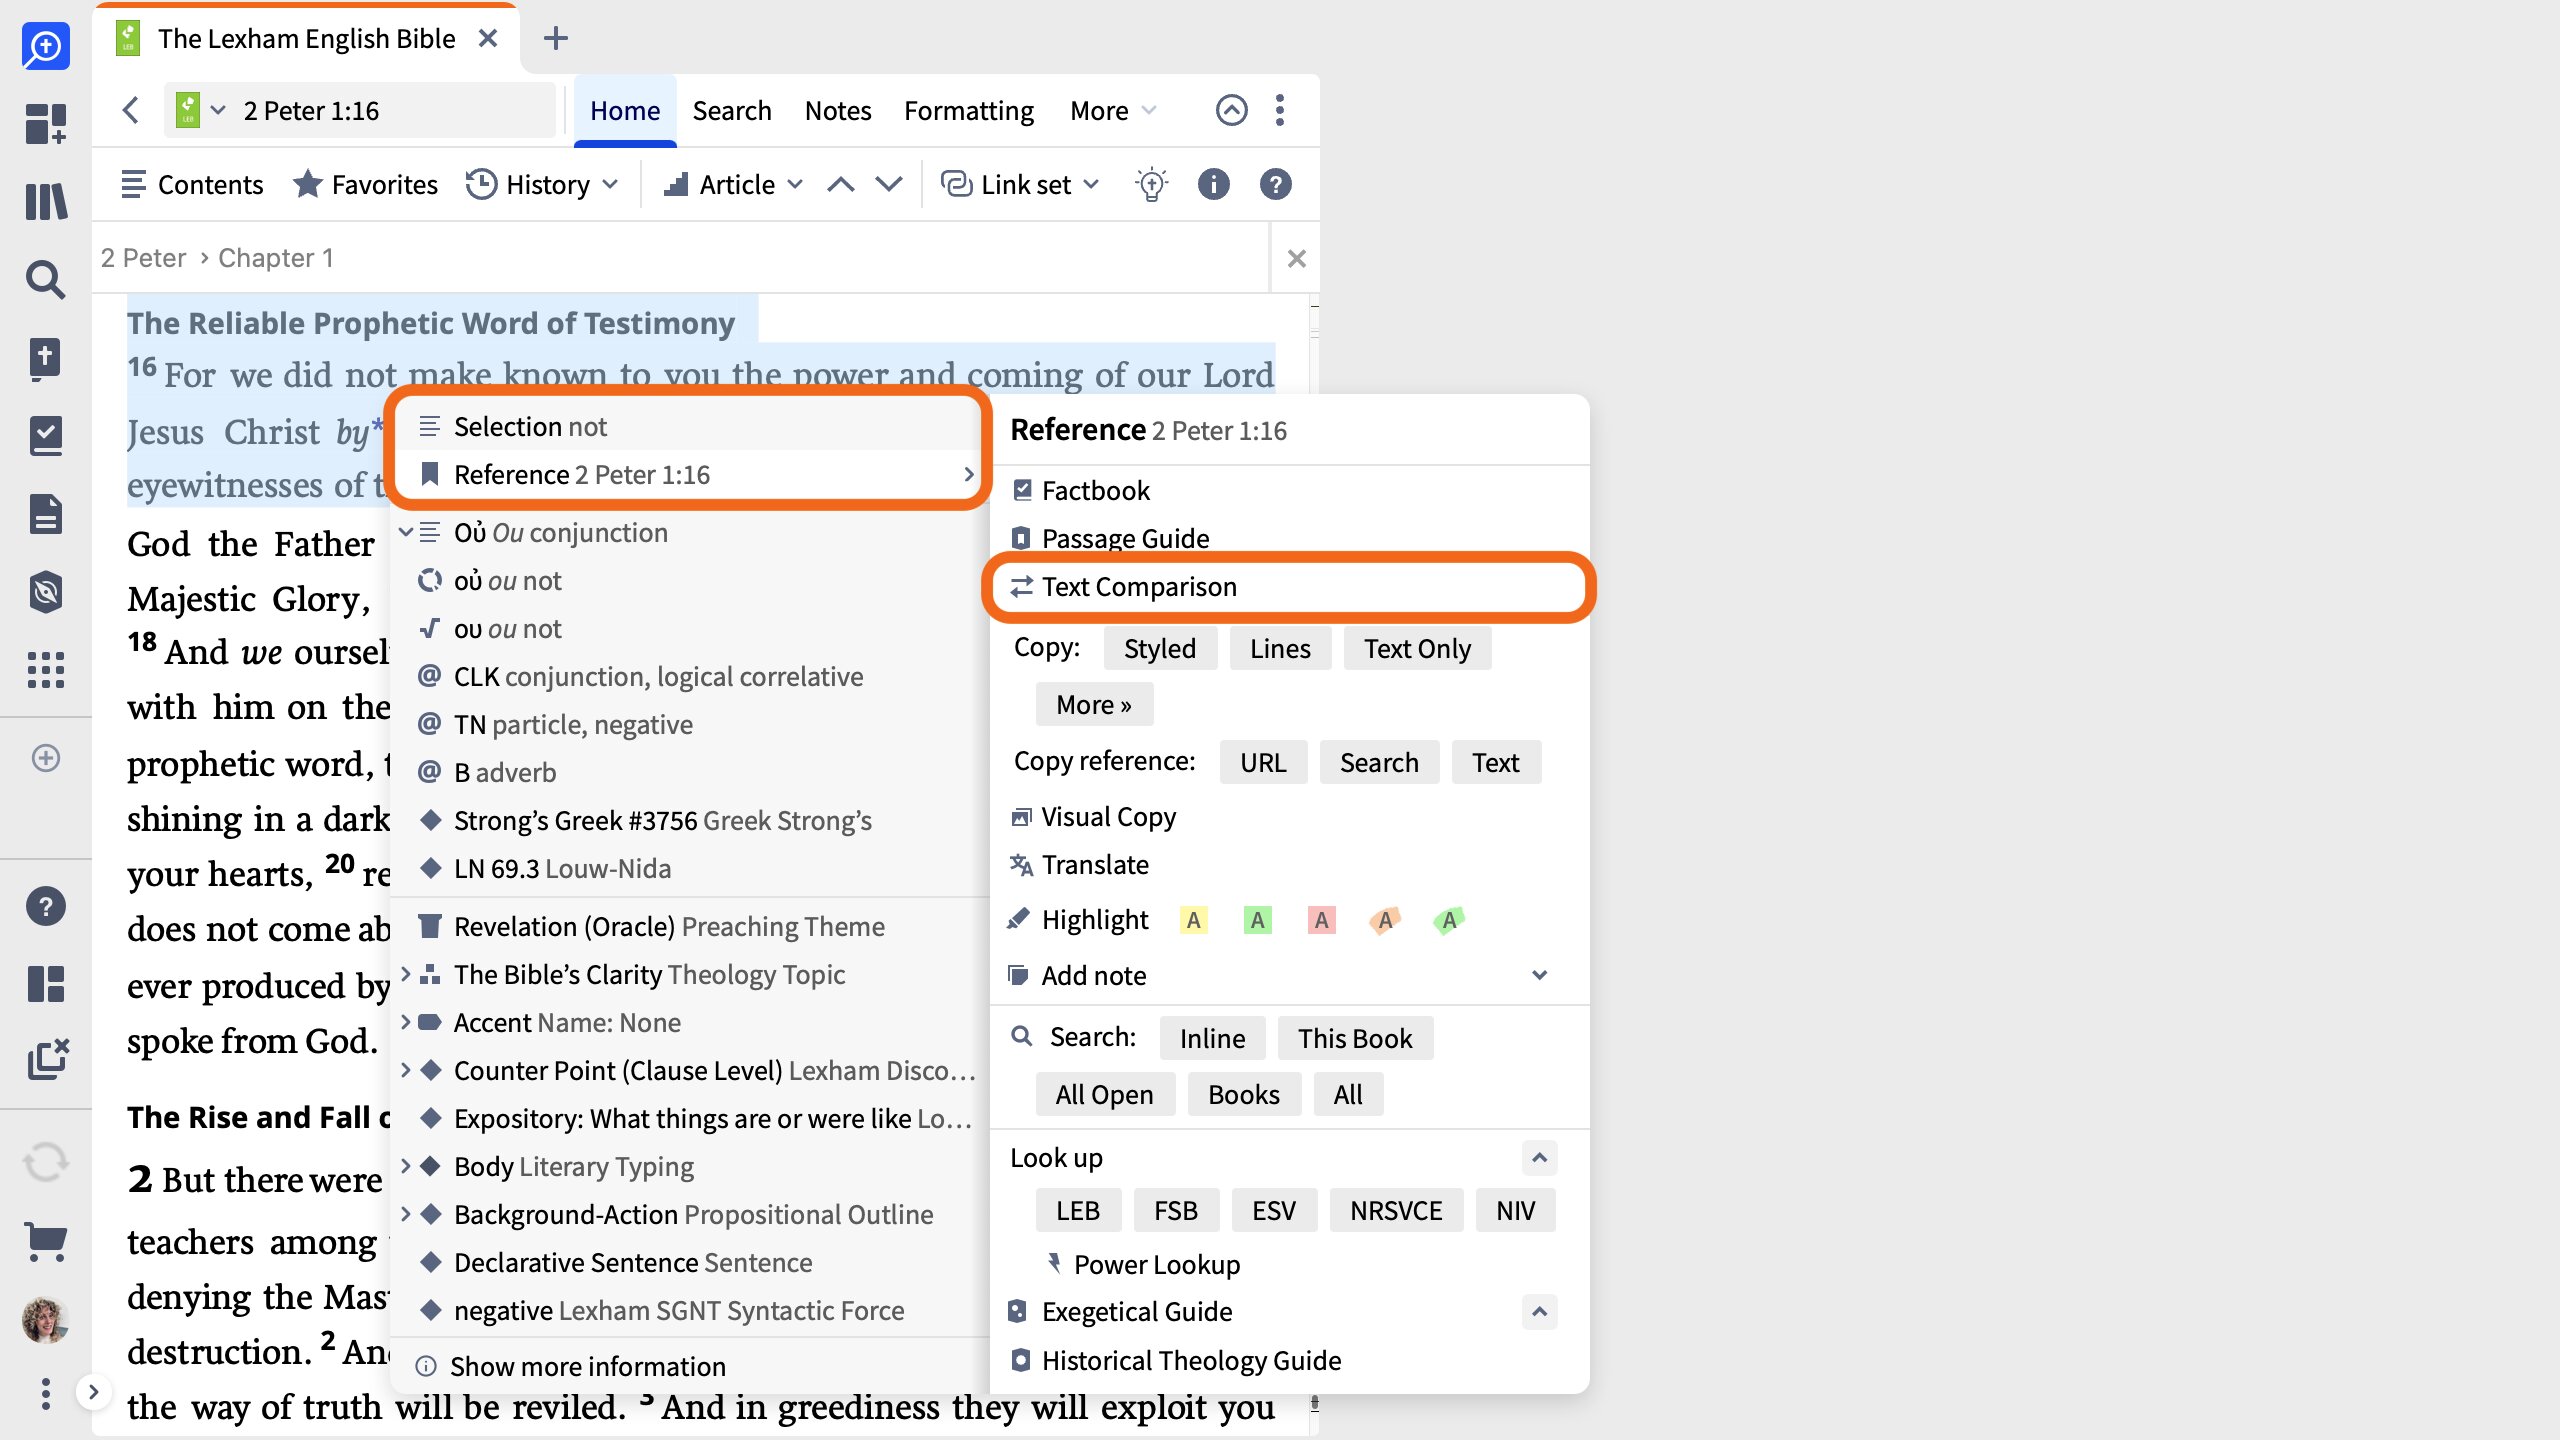Viewport: 2560px width, 1440px height.
Task: Click the add shortcut plus circle icon
Action: tap(46, 758)
